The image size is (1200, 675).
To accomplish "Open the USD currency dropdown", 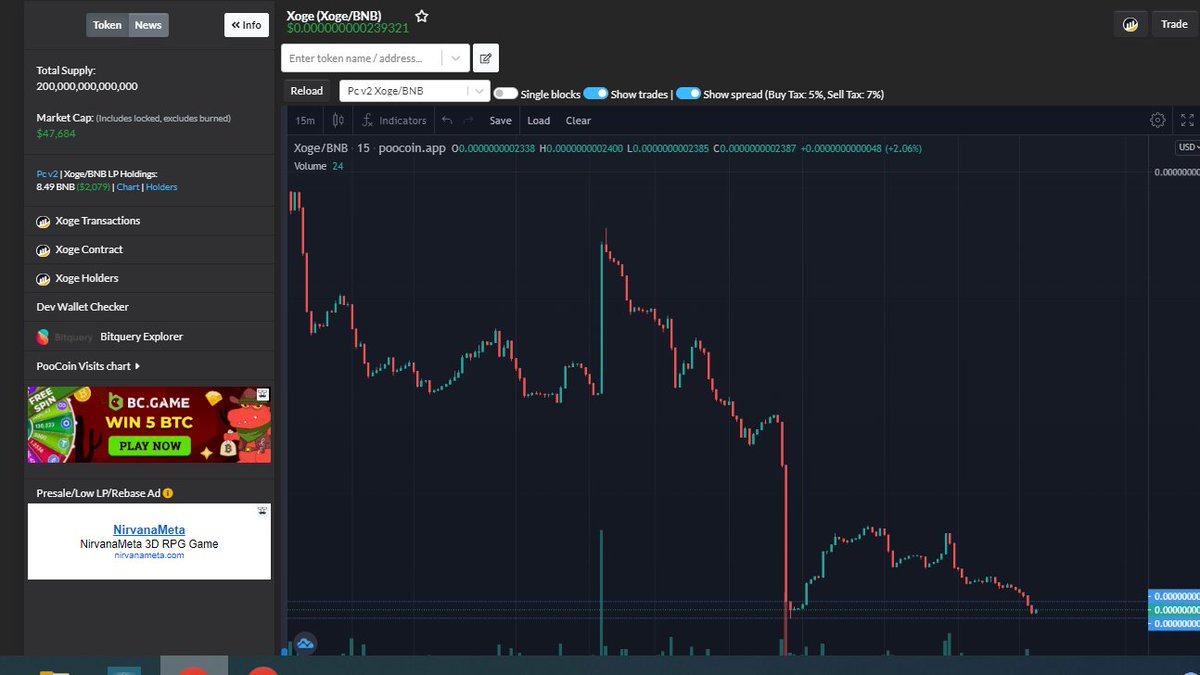I will pos(1187,147).
